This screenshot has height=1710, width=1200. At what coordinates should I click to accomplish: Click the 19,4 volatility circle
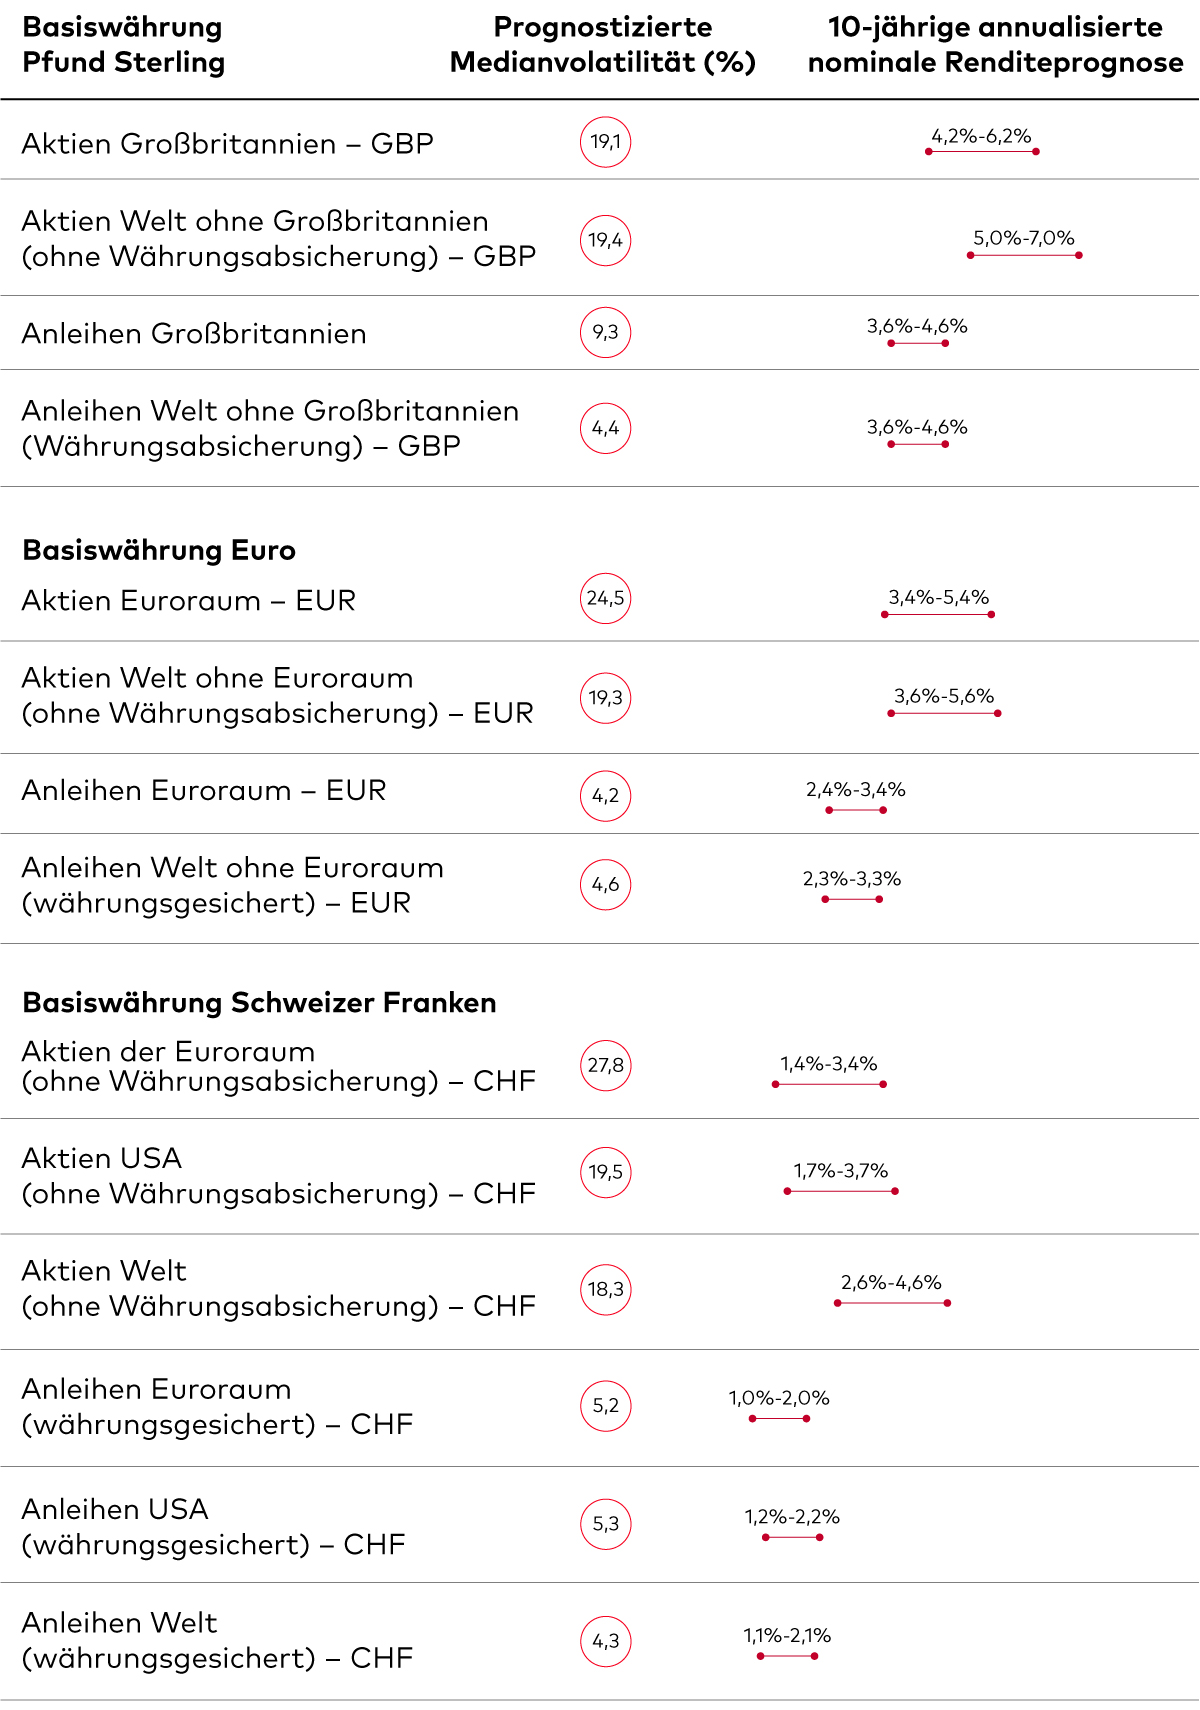[605, 240]
